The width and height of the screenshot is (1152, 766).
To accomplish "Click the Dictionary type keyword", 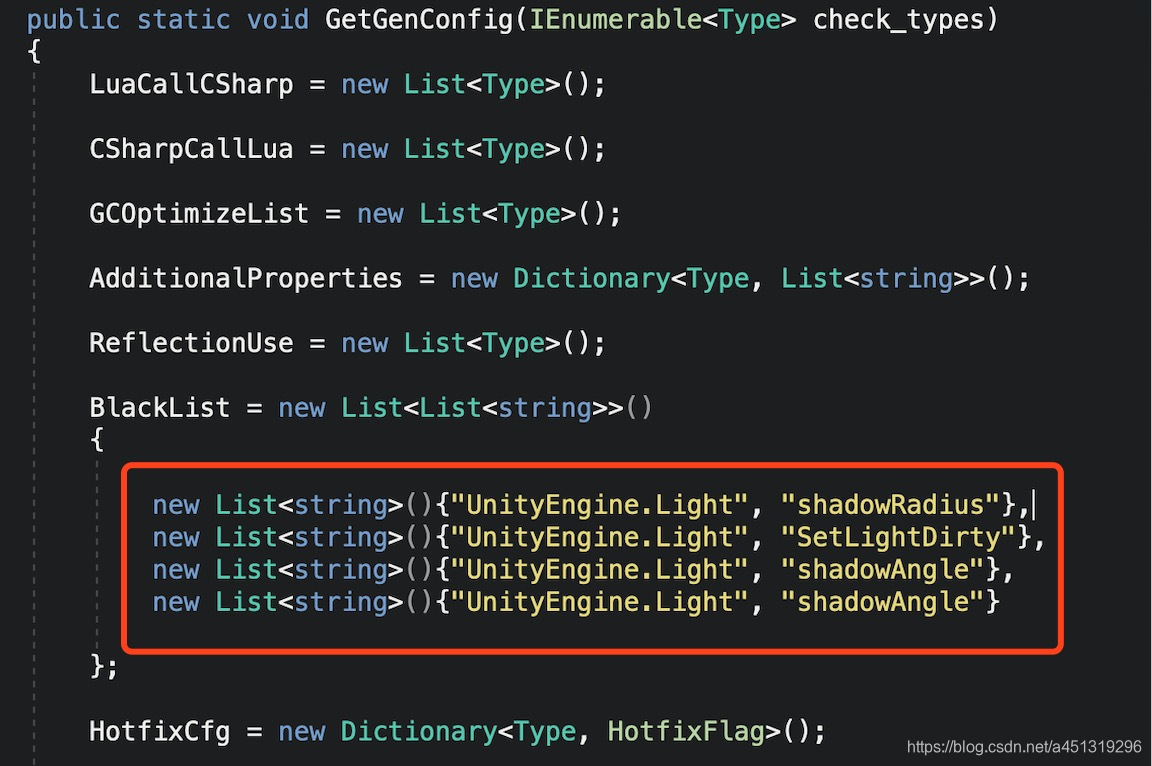I will 591,278.
